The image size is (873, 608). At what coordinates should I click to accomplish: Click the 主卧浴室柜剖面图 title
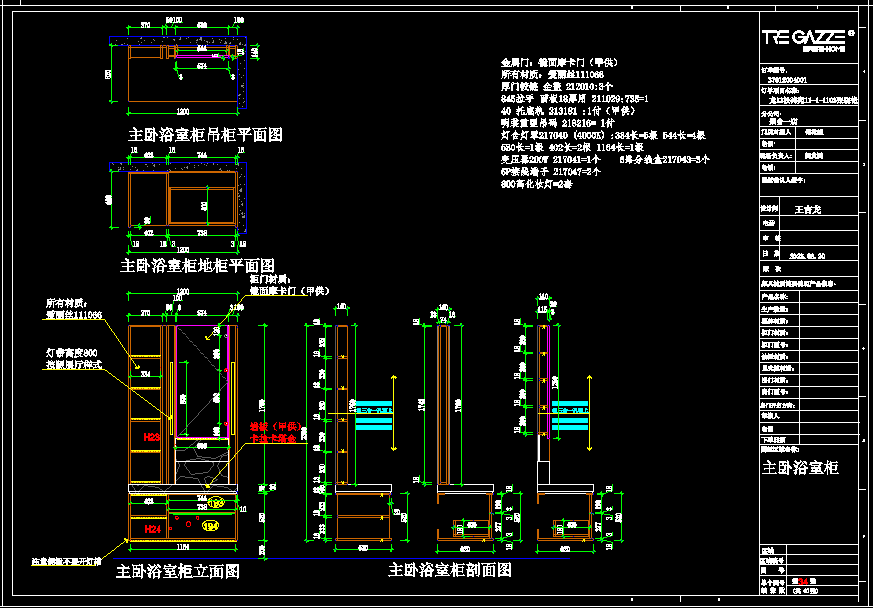click(450, 570)
